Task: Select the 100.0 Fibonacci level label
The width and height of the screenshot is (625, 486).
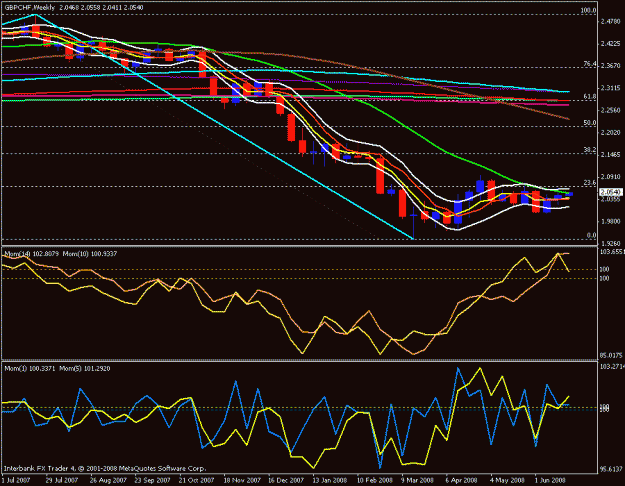Action: (x=588, y=10)
